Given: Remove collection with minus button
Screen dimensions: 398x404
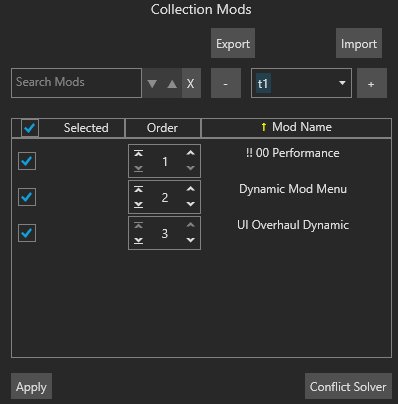Looking at the screenshot, I should pyautogui.click(x=226, y=83).
